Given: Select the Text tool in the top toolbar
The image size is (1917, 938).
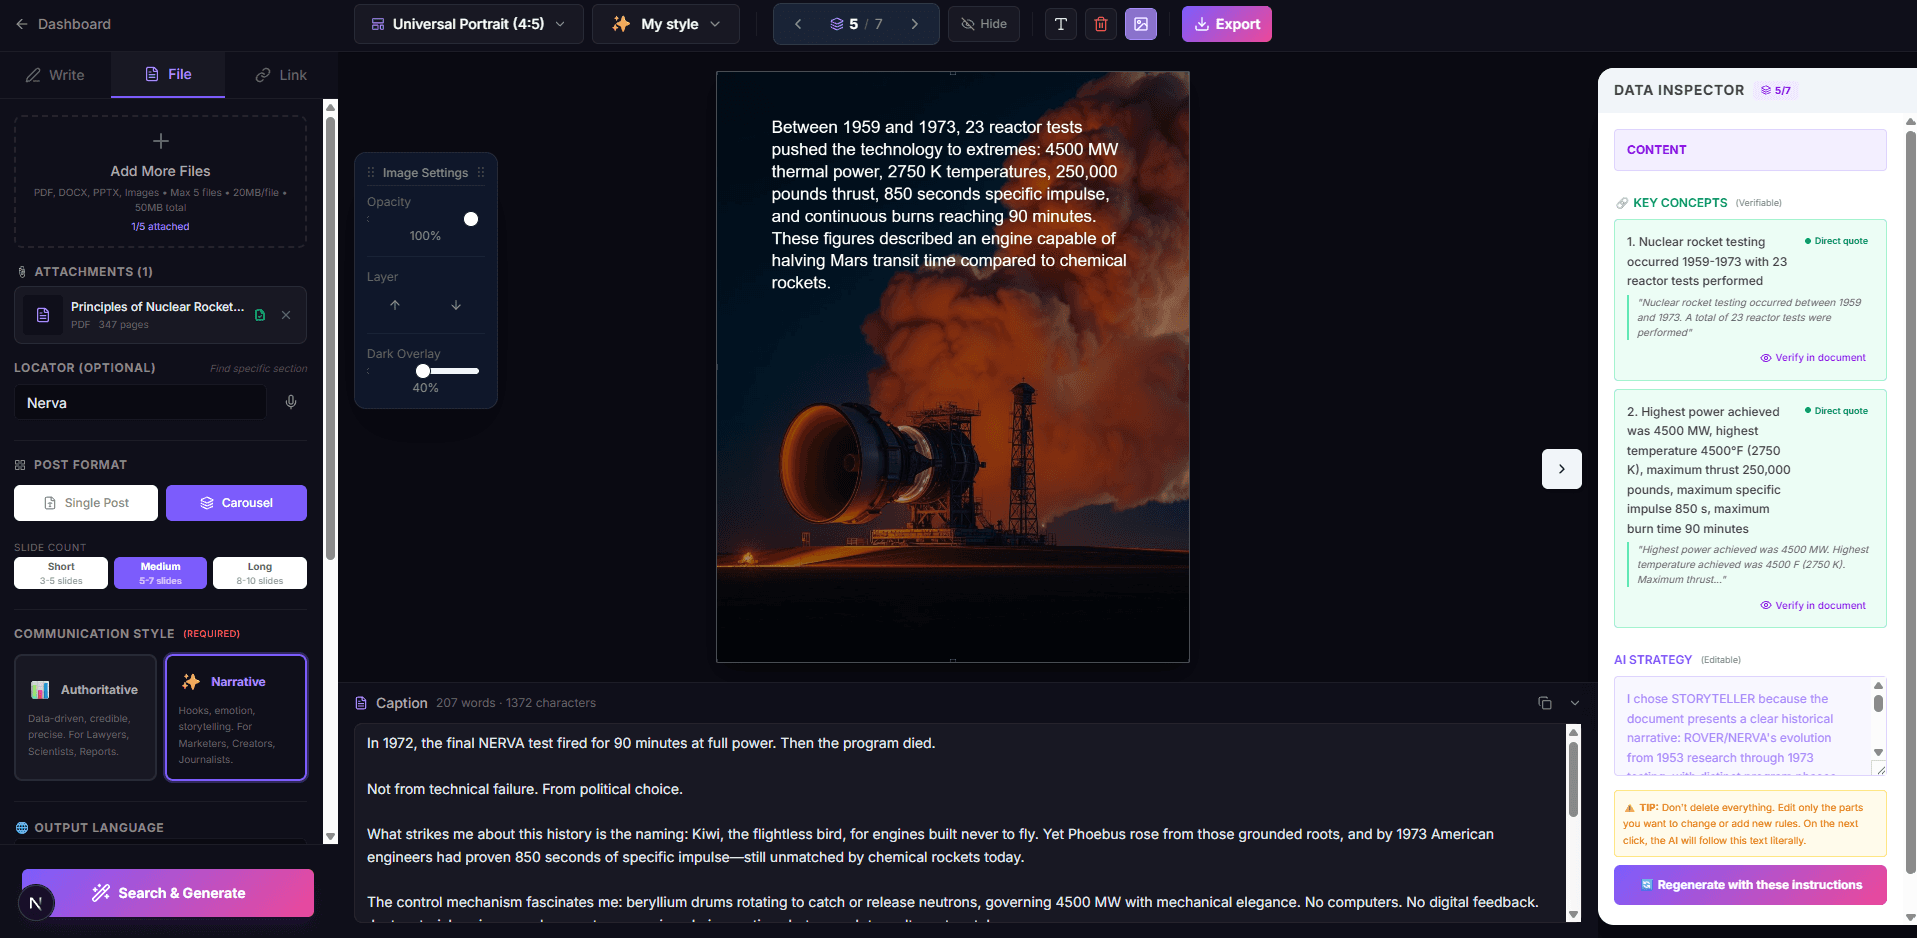Looking at the screenshot, I should (x=1060, y=23).
